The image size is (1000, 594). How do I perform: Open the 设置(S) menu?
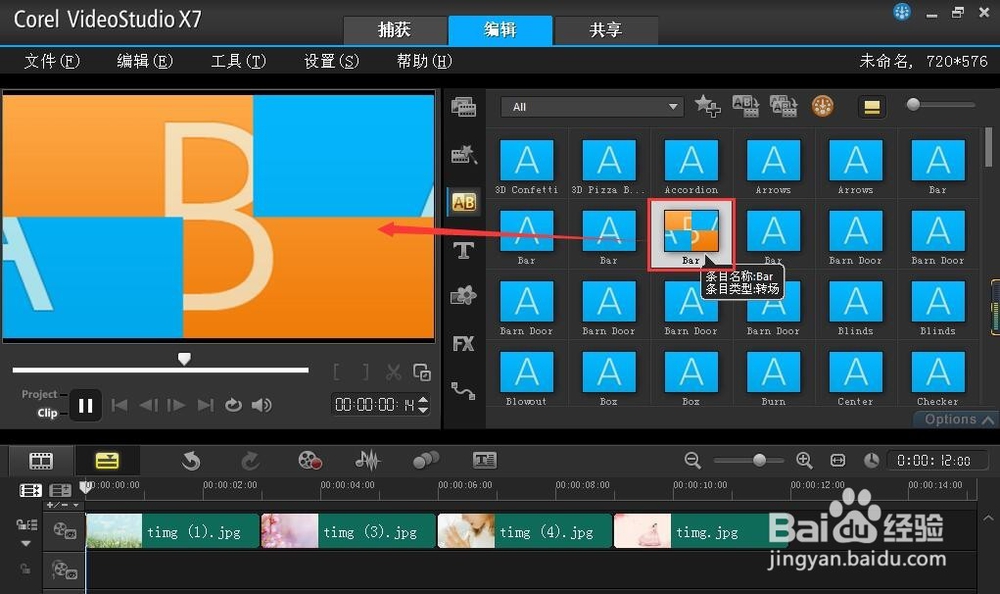331,61
